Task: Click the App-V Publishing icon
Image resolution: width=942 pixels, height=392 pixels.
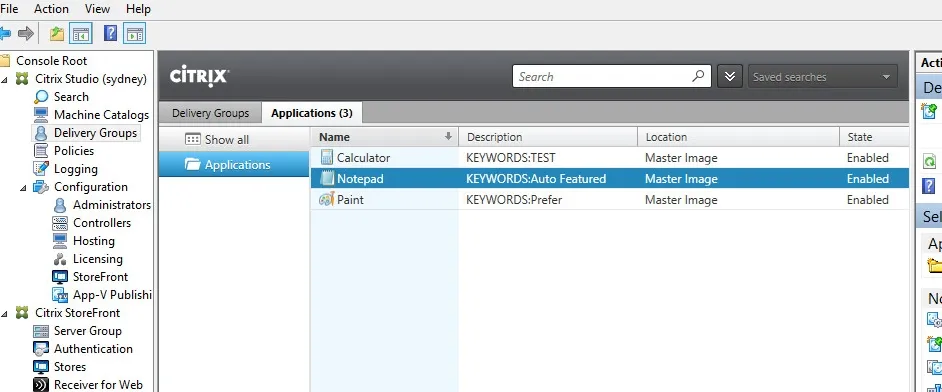Action: point(59,295)
